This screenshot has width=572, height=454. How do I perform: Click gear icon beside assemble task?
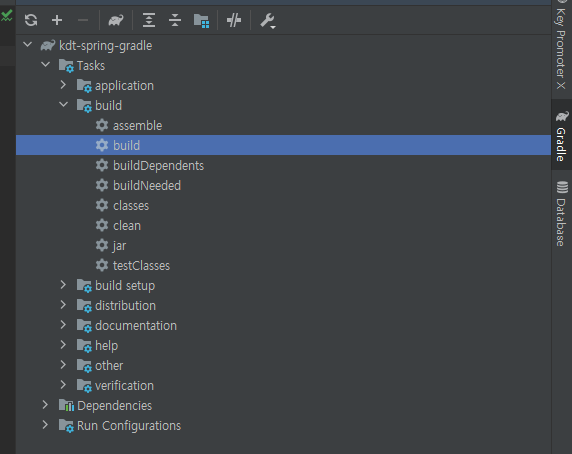[x=102, y=125]
